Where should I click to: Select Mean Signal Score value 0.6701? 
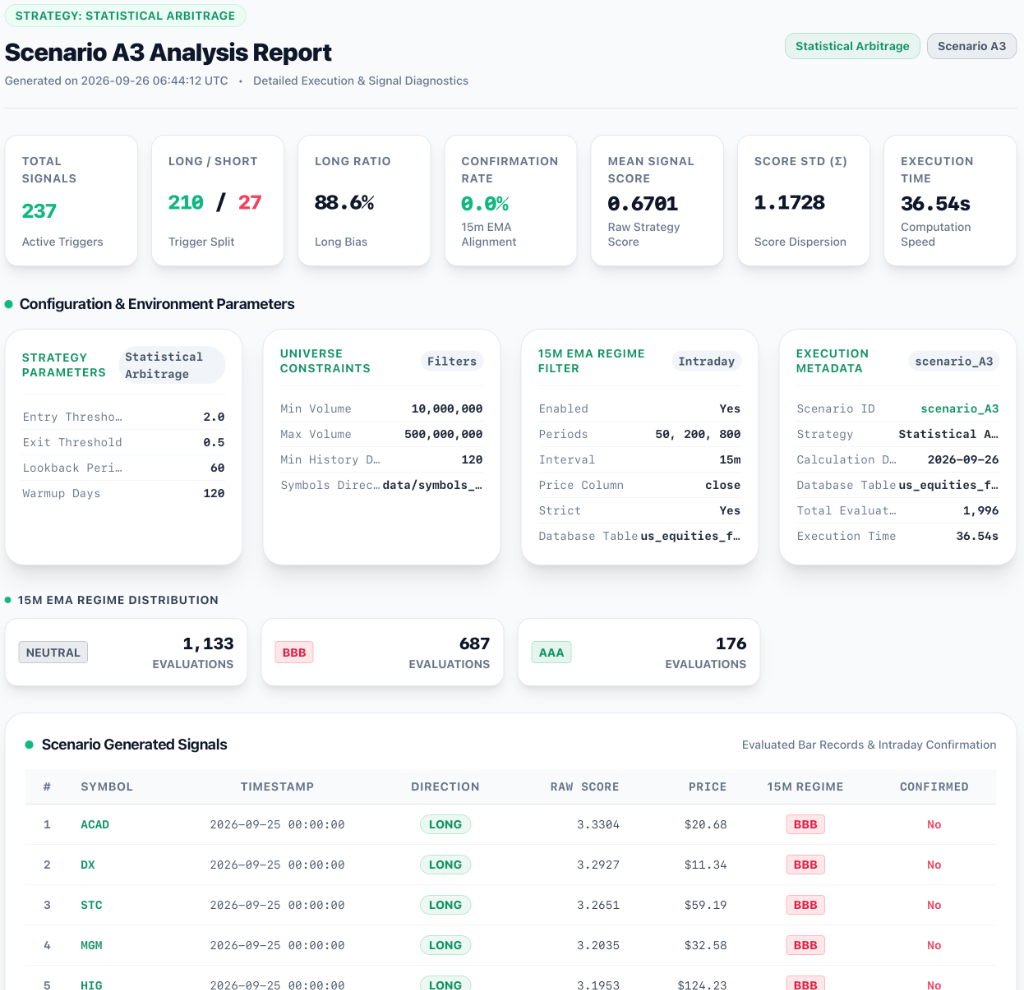coord(643,204)
